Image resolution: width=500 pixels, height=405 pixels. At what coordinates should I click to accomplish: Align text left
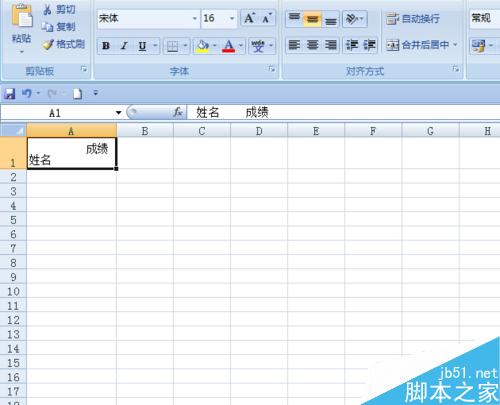pyautogui.click(x=294, y=45)
